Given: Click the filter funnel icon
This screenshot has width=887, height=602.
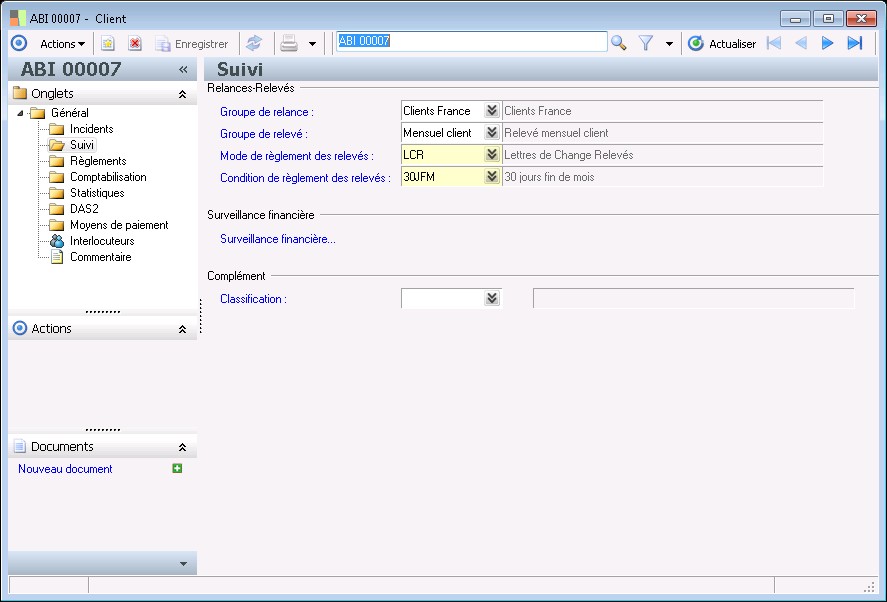Looking at the screenshot, I should 646,43.
